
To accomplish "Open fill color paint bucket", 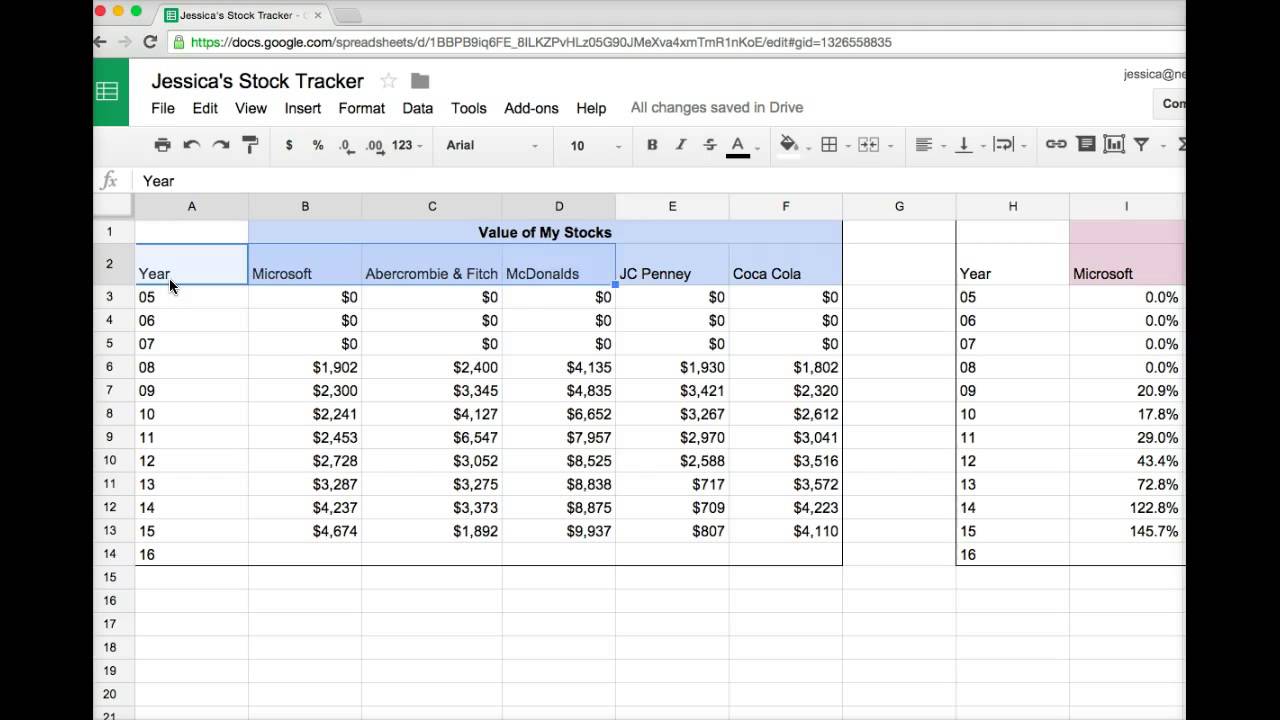I will tap(789, 145).
